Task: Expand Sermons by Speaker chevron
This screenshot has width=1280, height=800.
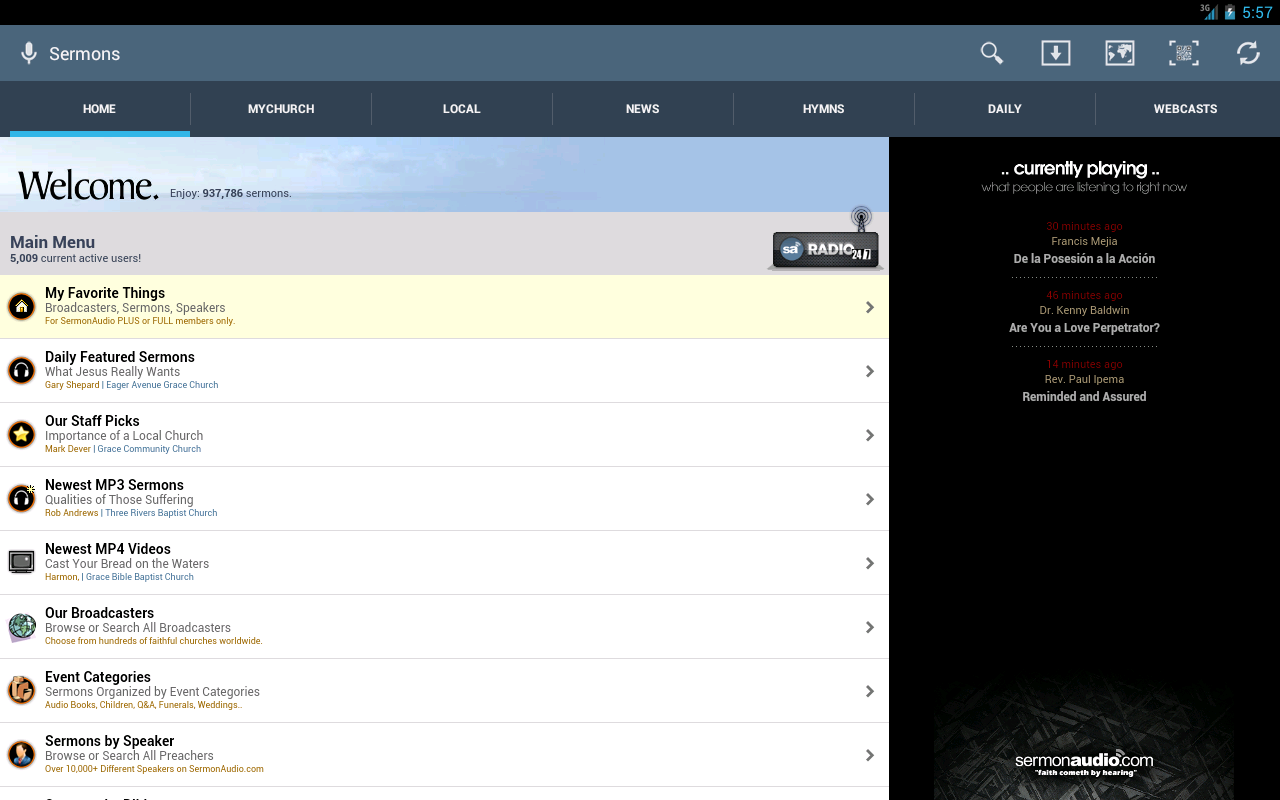Action: pyautogui.click(x=870, y=755)
